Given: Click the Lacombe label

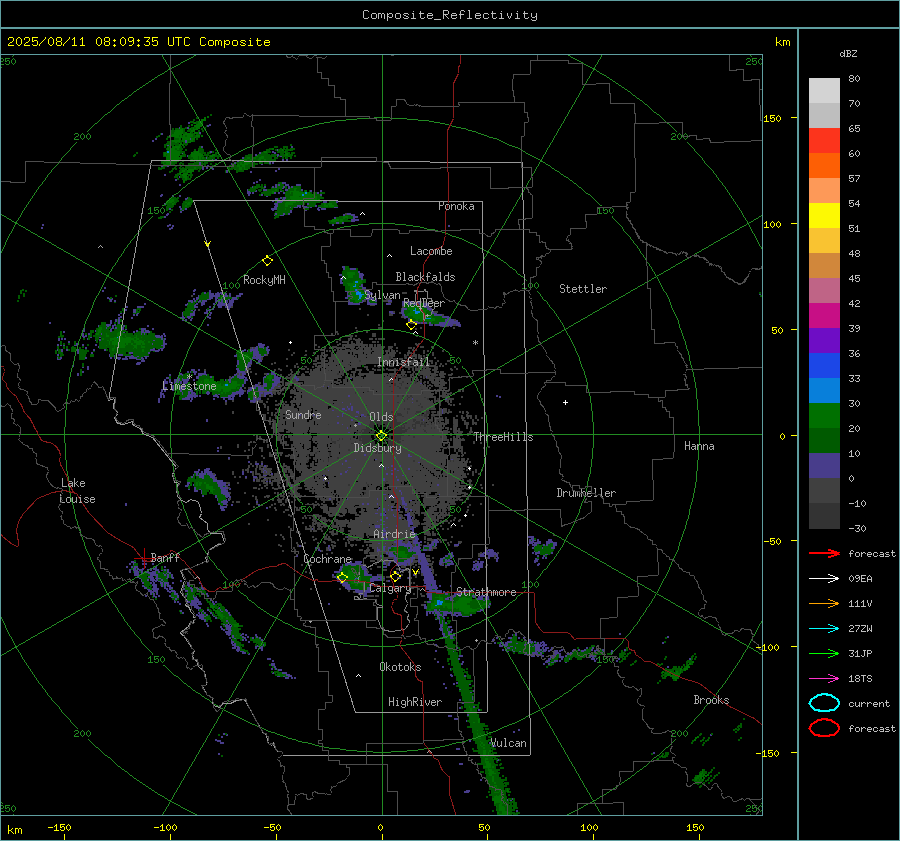Looking at the screenshot, I should click(431, 251).
